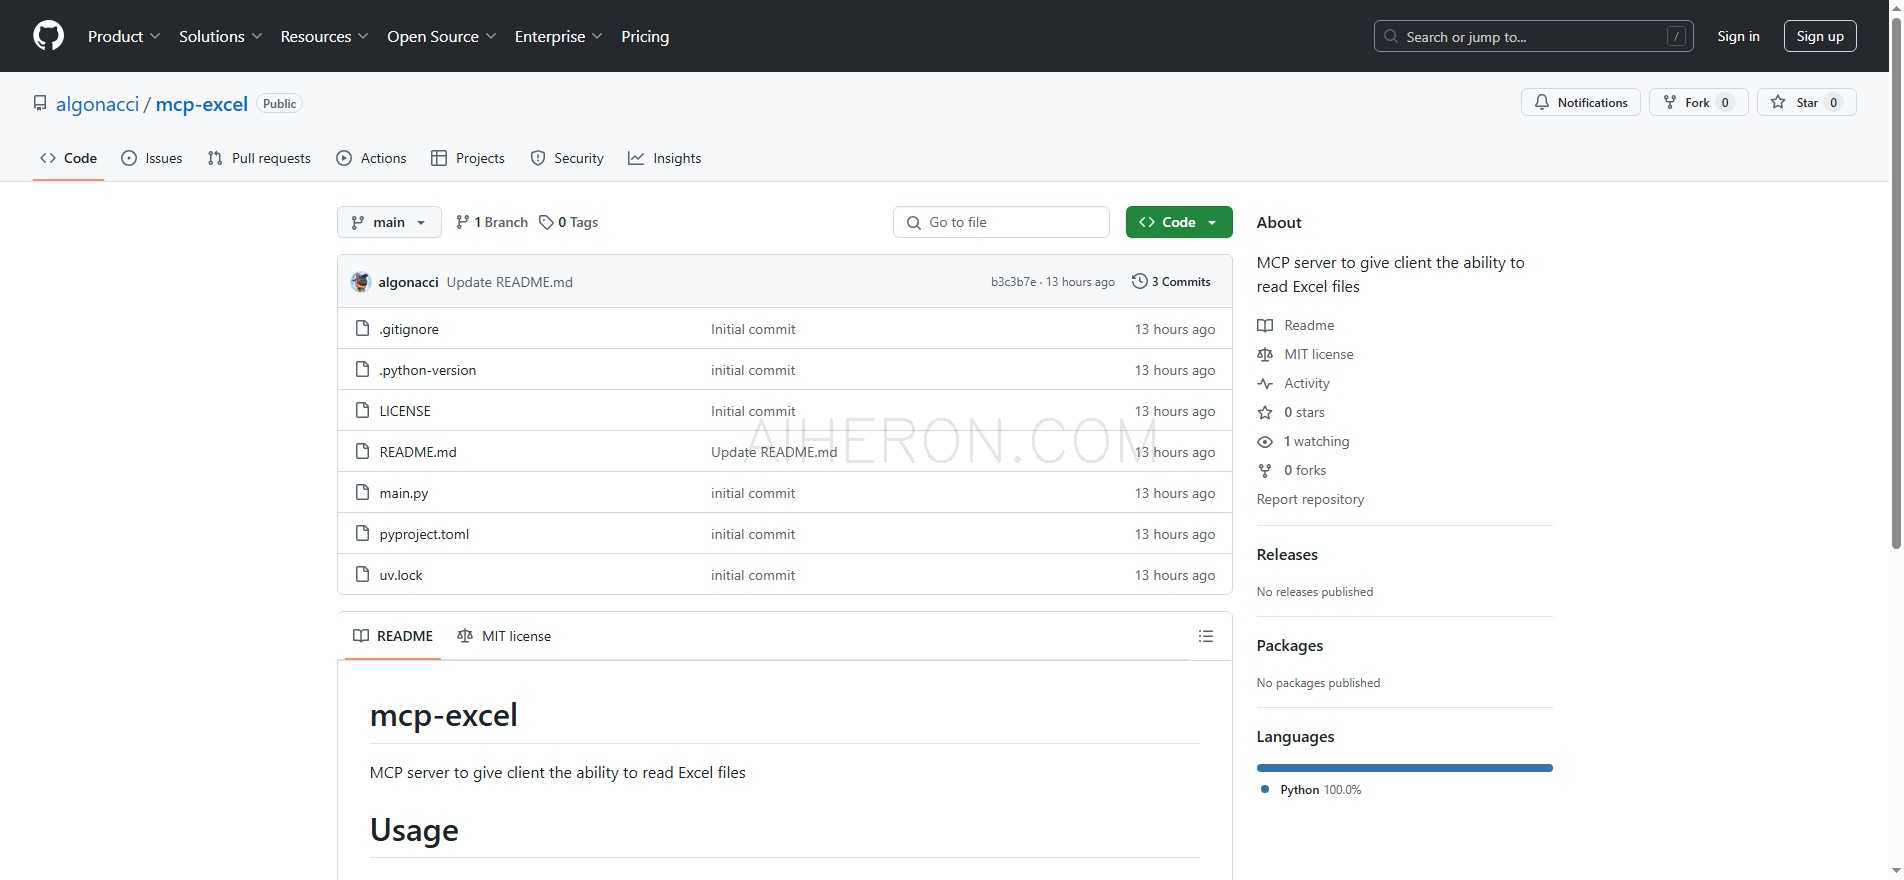Click the fork icon beside 0 forks

[x=1265, y=470]
